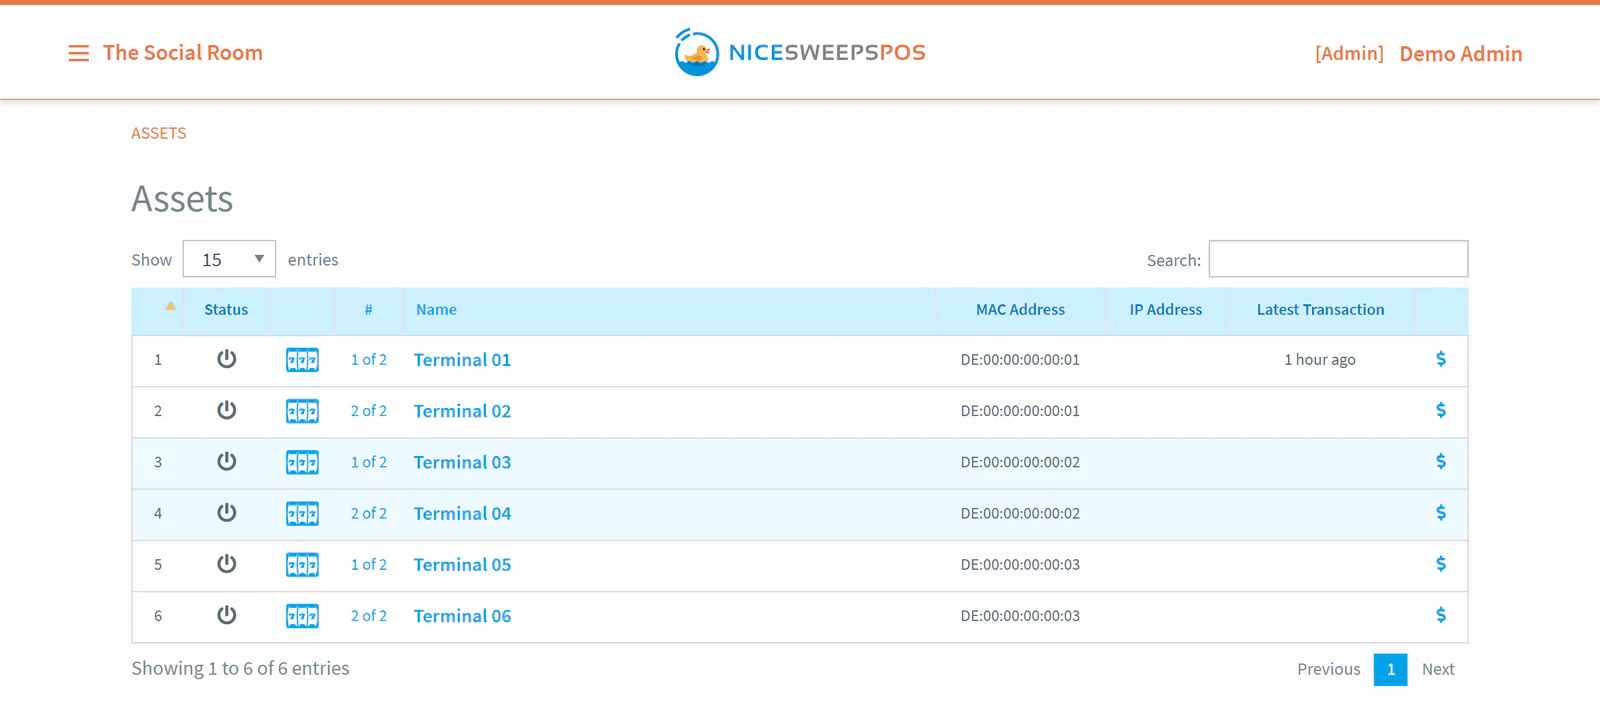
Task: Click the dollar sign icon for Terminal 01
Action: 1441,359
